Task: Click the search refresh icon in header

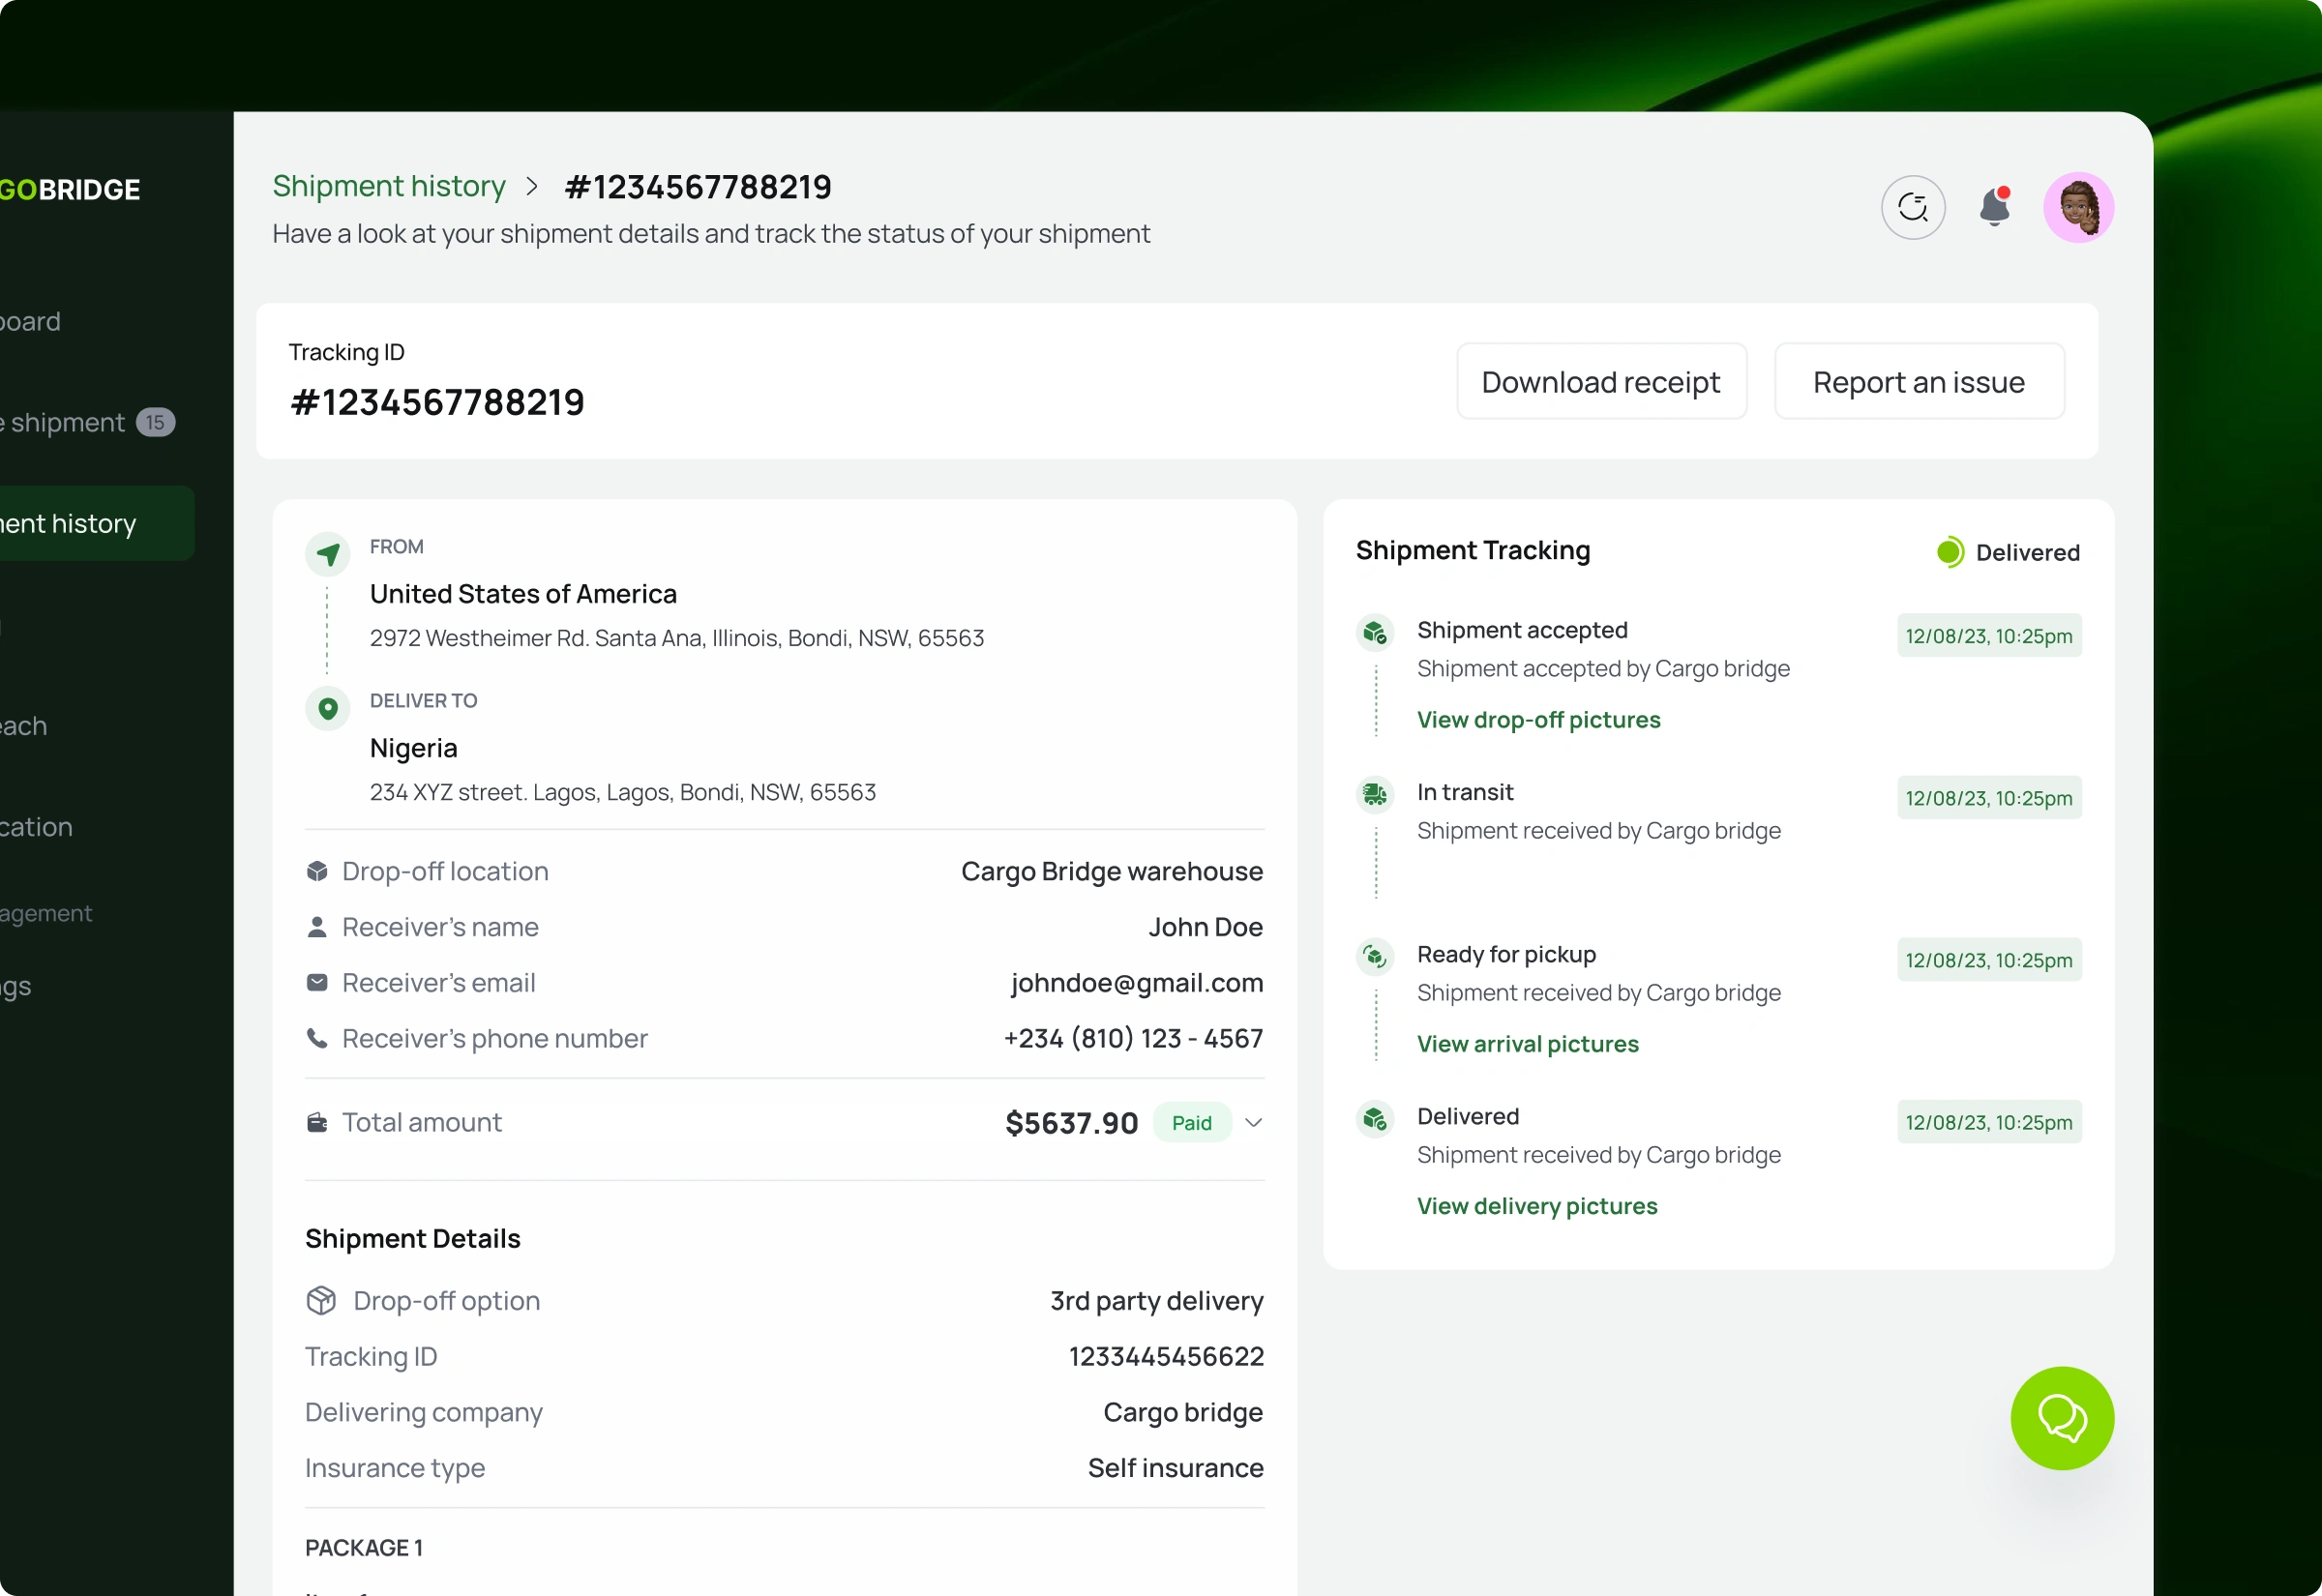Action: coord(1912,207)
